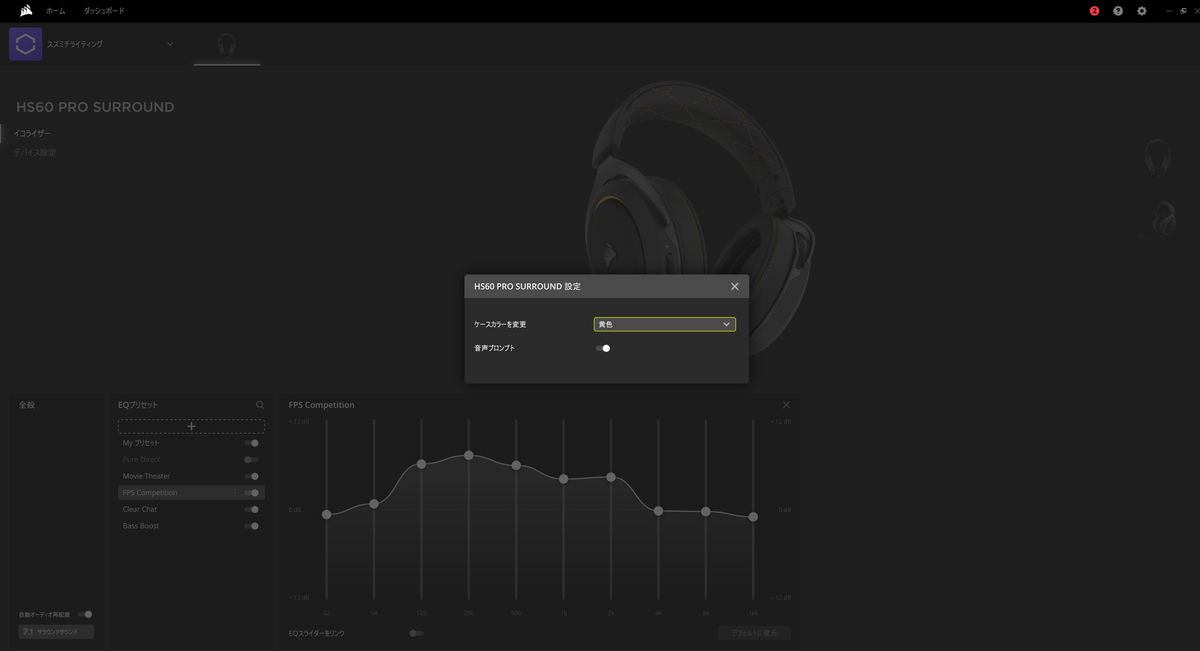Select the Clear Chat preset name
1200x651 pixels.
click(x=140, y=509)
